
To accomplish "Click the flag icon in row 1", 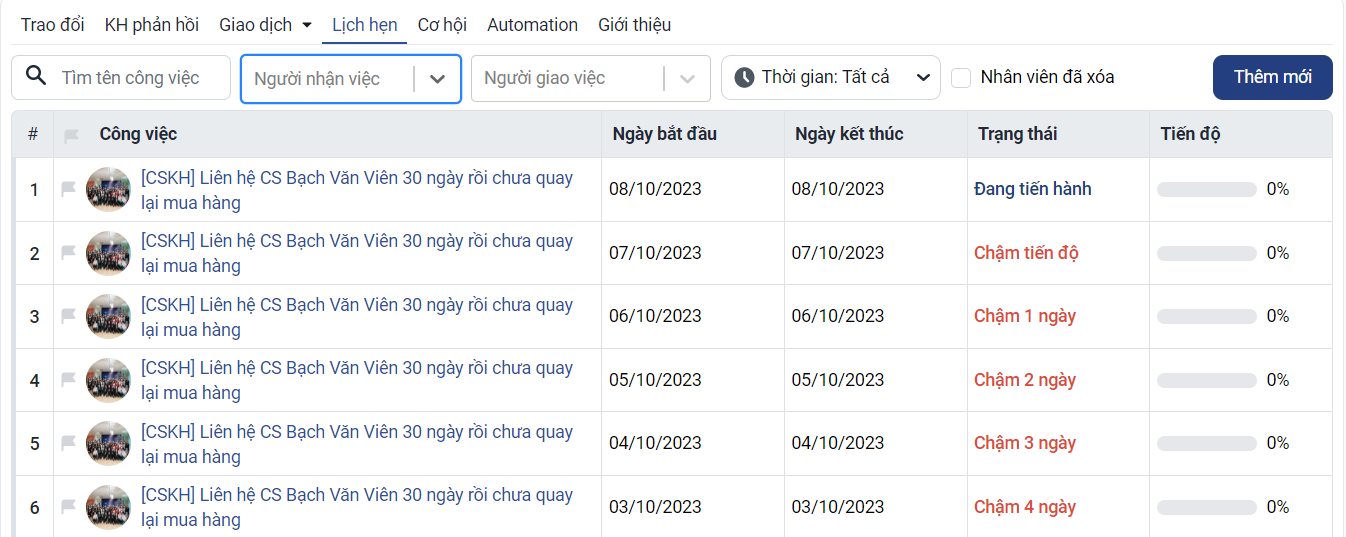I will [68, 189].
